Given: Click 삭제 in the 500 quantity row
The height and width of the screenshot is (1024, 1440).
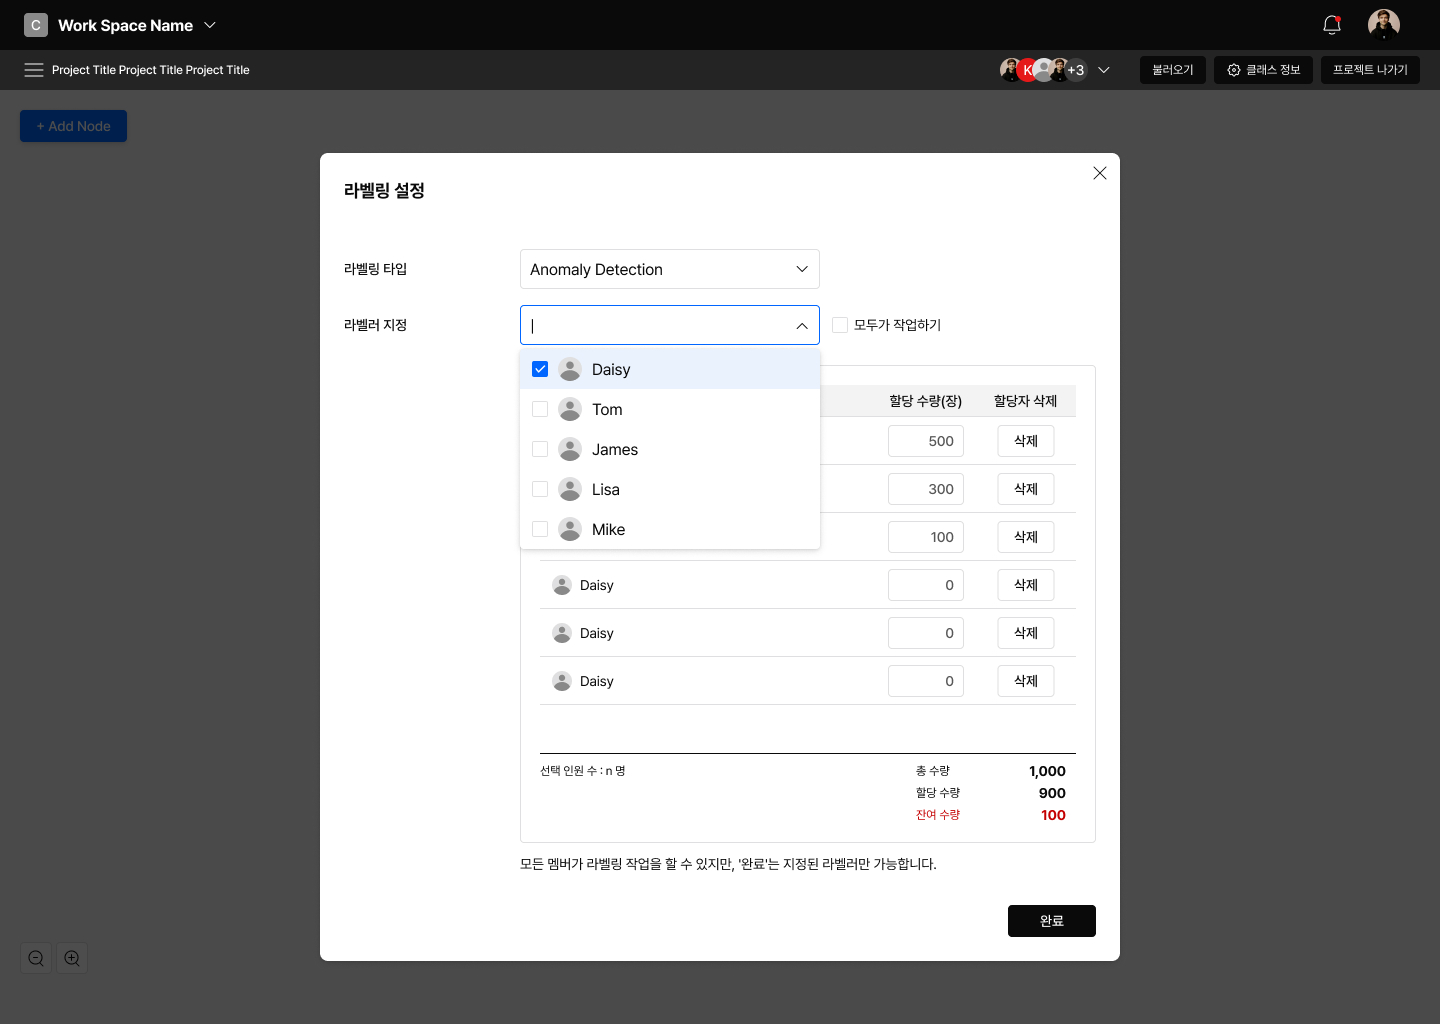Looking at the screenshot, I should (x=1026, y=441).
